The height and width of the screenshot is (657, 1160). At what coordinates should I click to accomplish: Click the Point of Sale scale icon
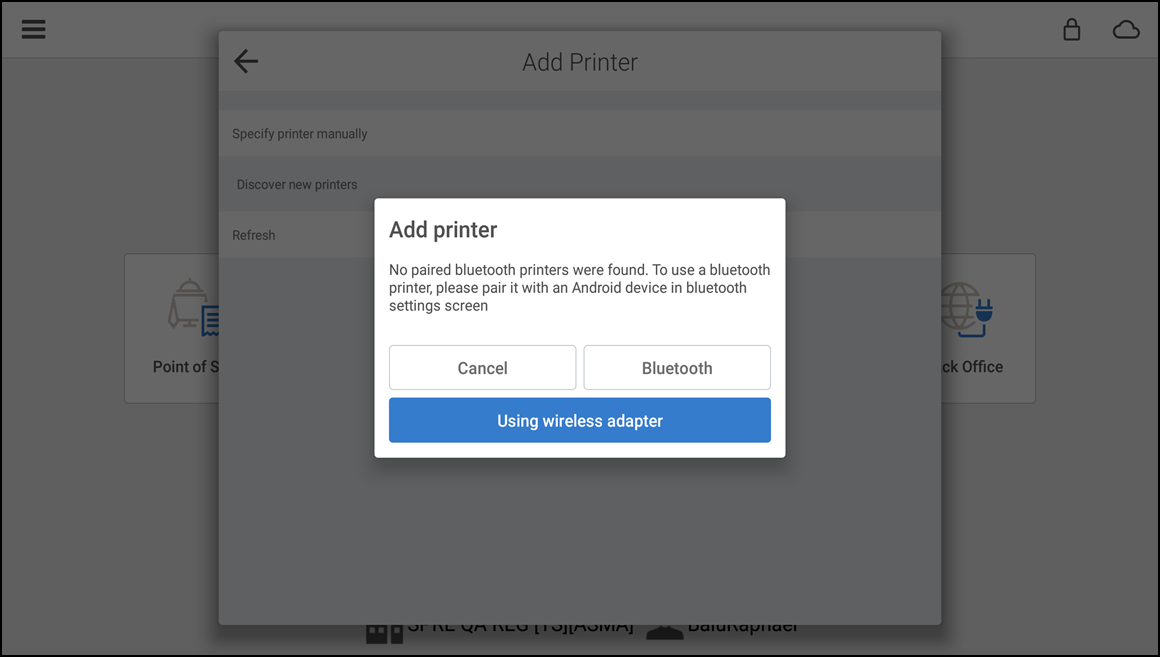click(190, 305)
